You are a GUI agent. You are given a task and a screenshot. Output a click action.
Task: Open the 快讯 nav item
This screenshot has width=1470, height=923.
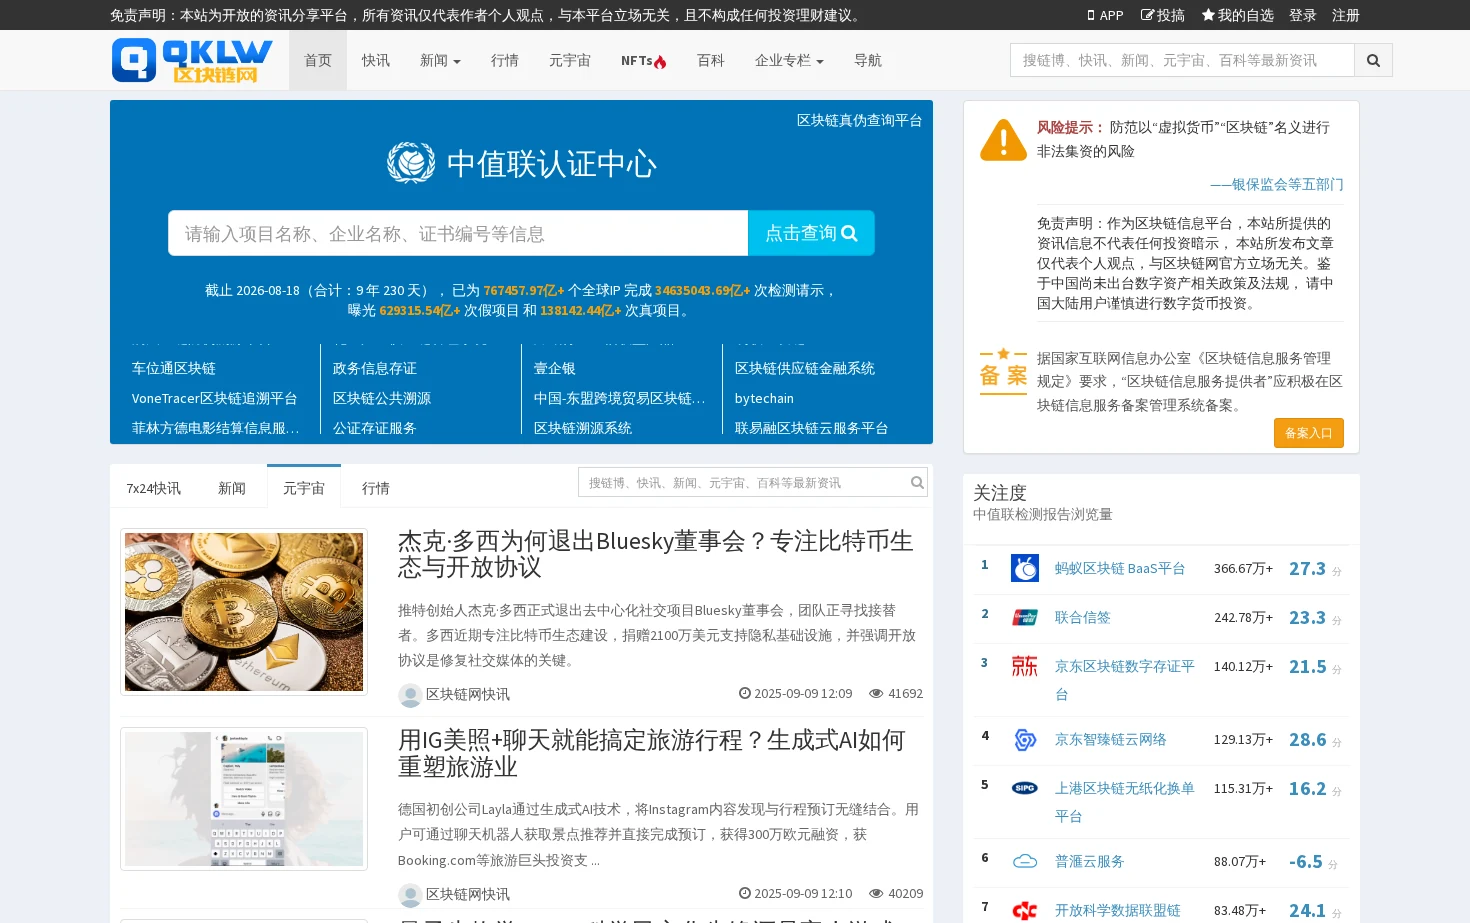(x=376, y=60)
